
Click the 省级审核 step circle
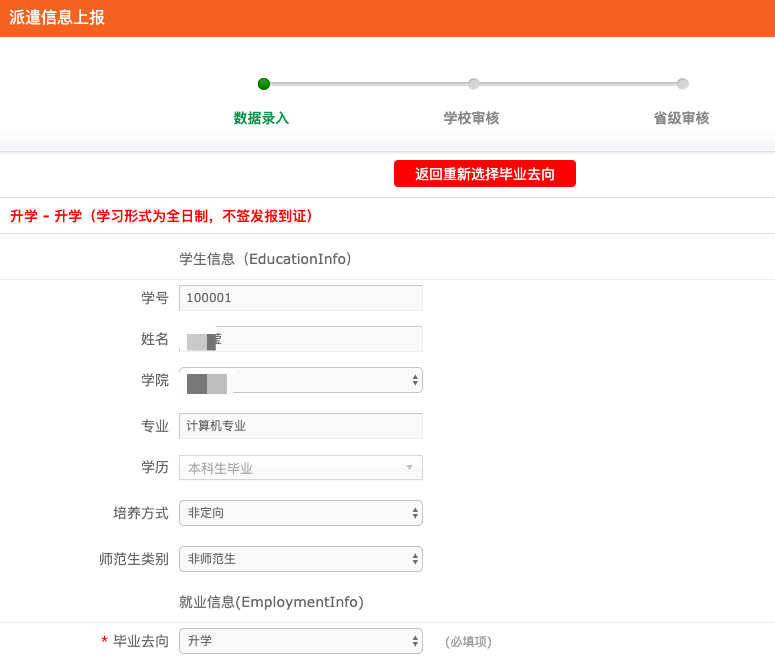click(682, 84)
